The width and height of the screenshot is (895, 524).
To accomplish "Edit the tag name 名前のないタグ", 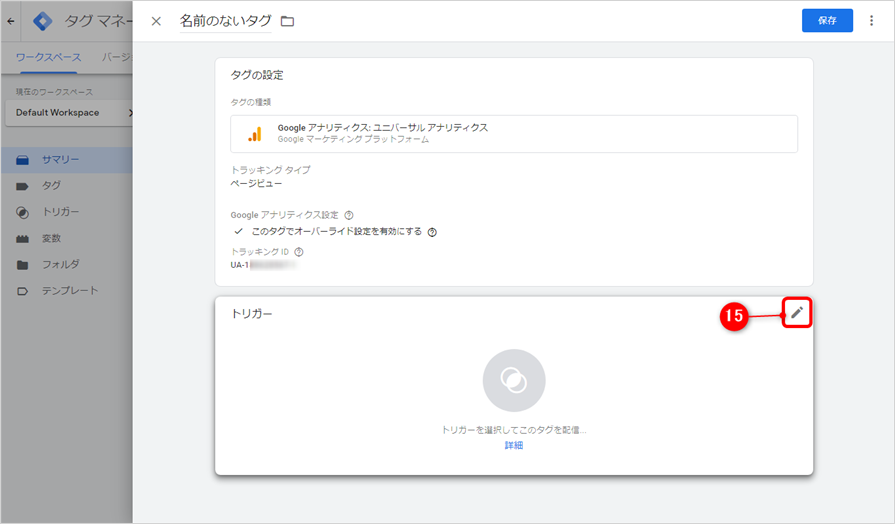I will [225, 21].
